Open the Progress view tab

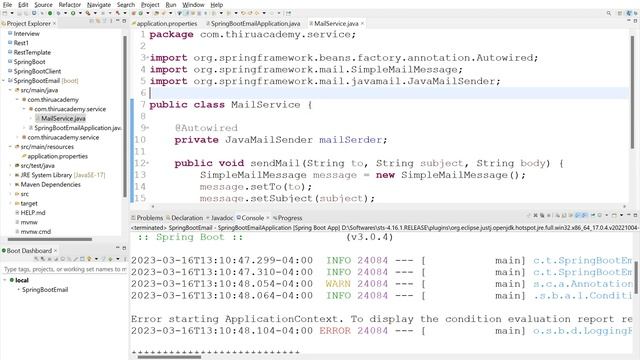(287, 218)
